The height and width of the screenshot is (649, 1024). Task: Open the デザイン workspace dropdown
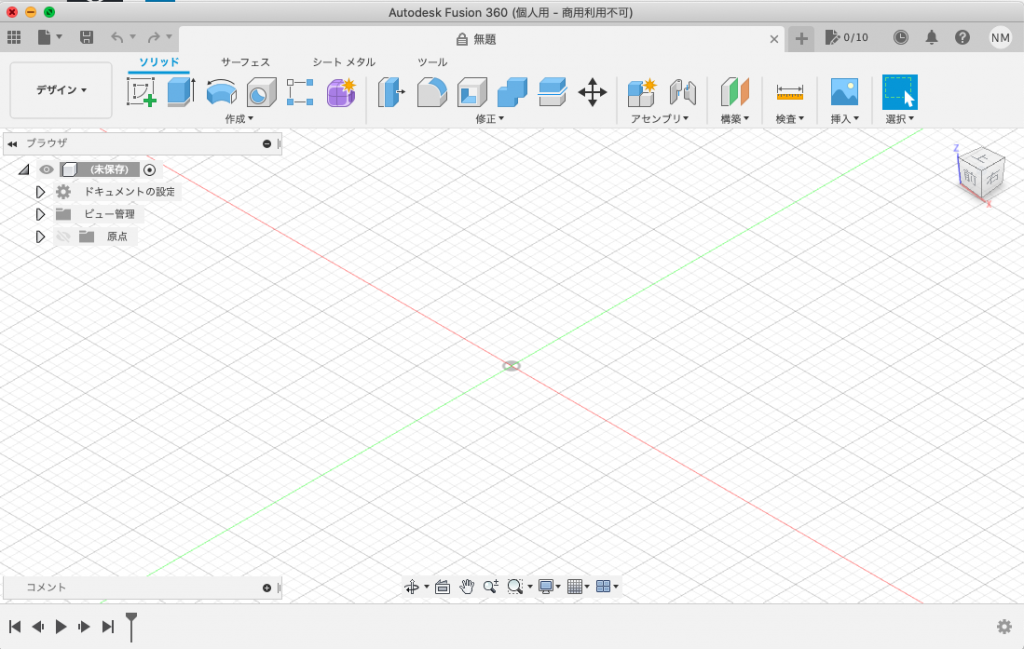[61, 90]
